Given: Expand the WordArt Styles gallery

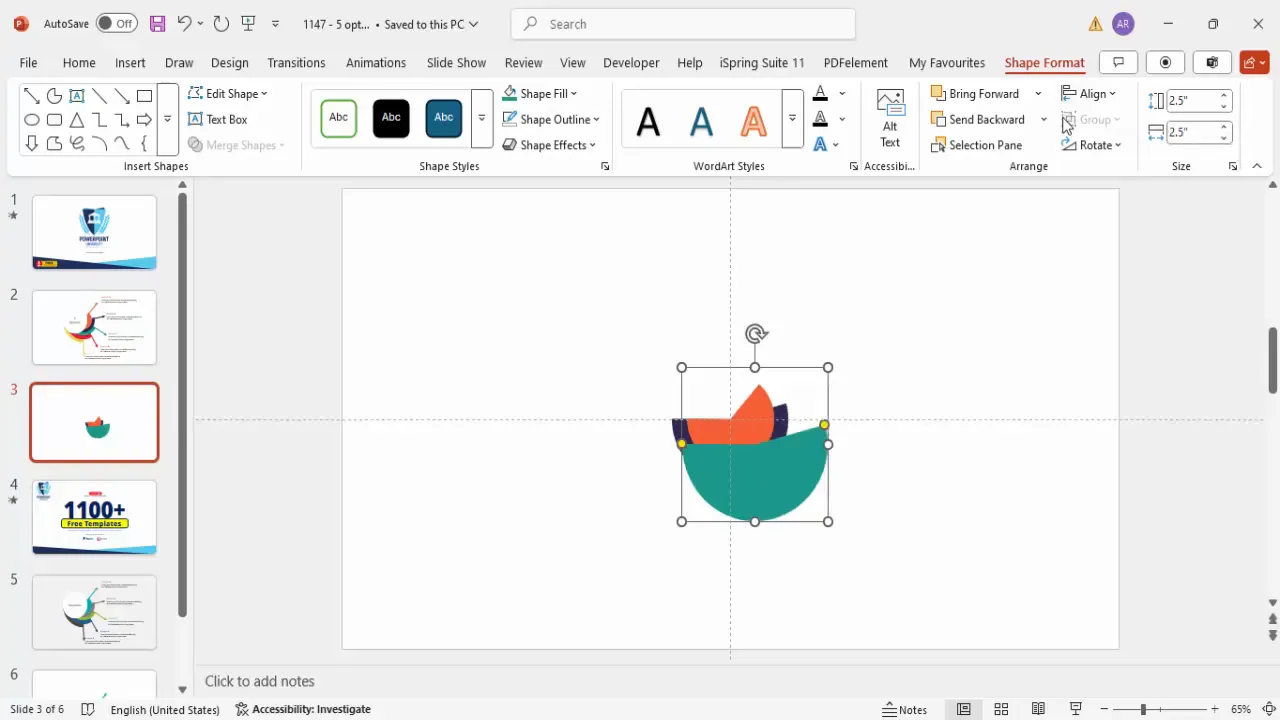Looking at the screenshot, I should coord(792,118).
